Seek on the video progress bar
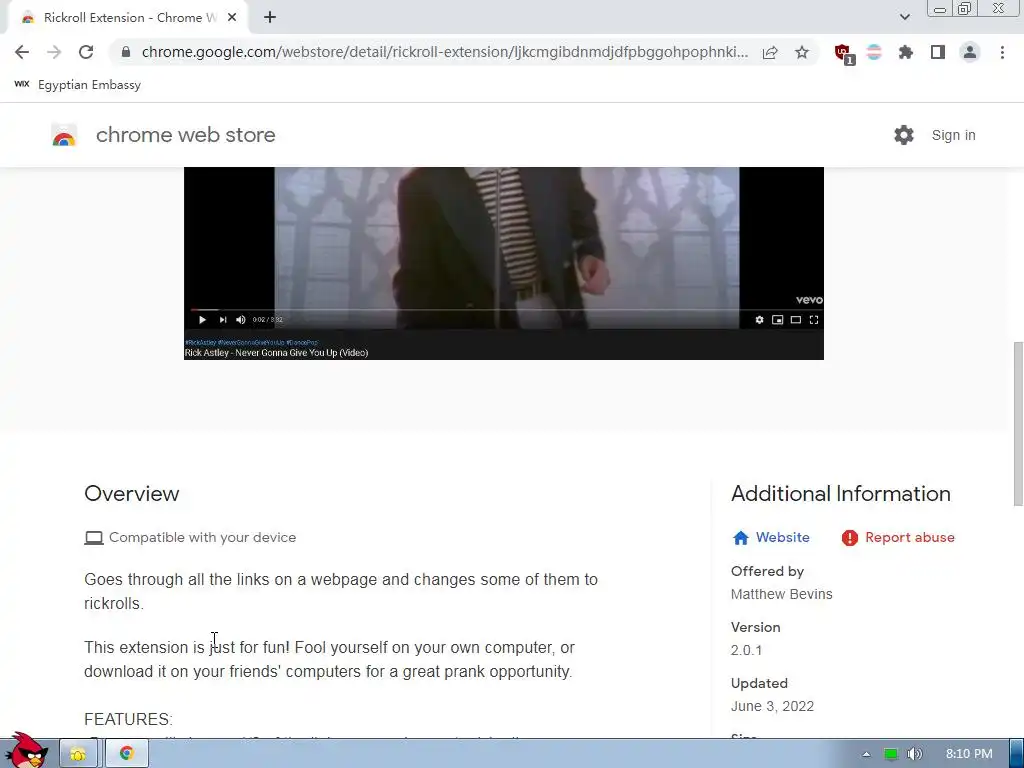 [x=504, y=310]
